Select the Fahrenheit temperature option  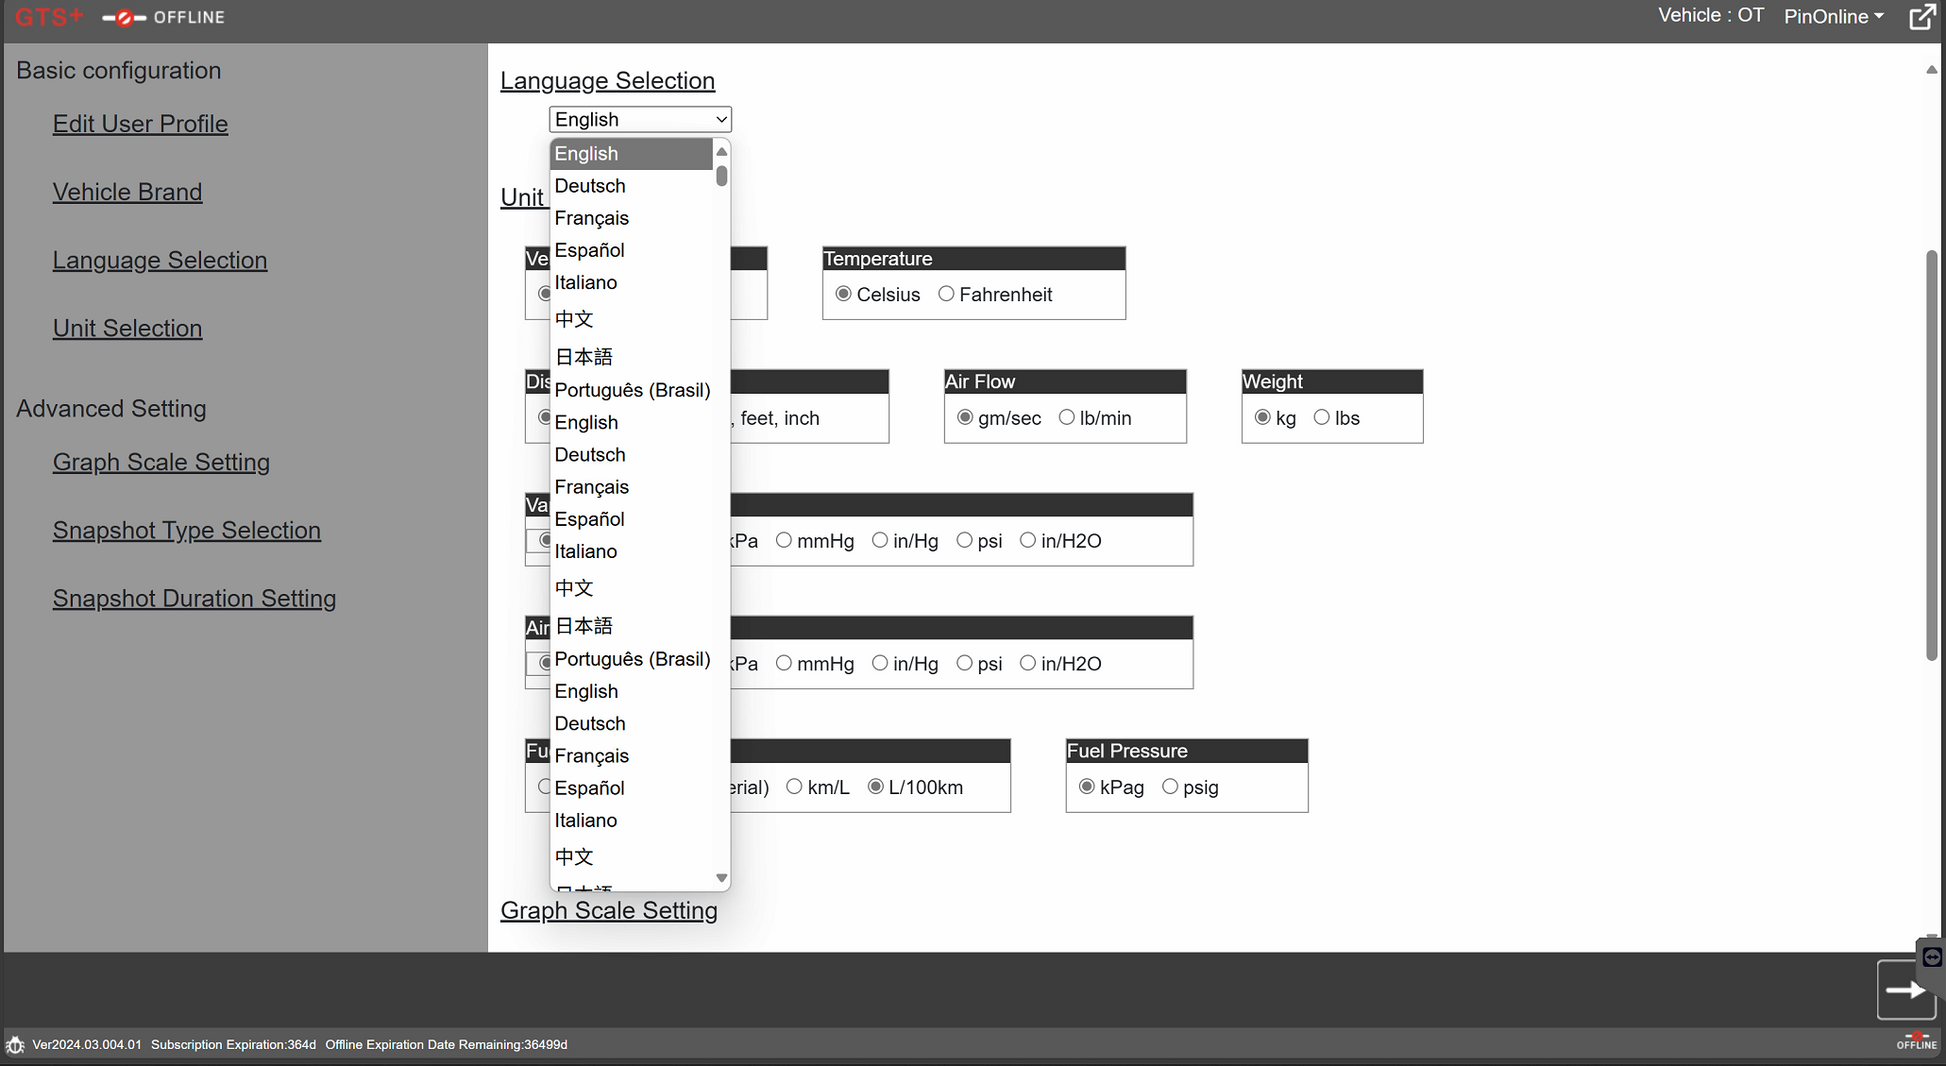pos(946,294)
